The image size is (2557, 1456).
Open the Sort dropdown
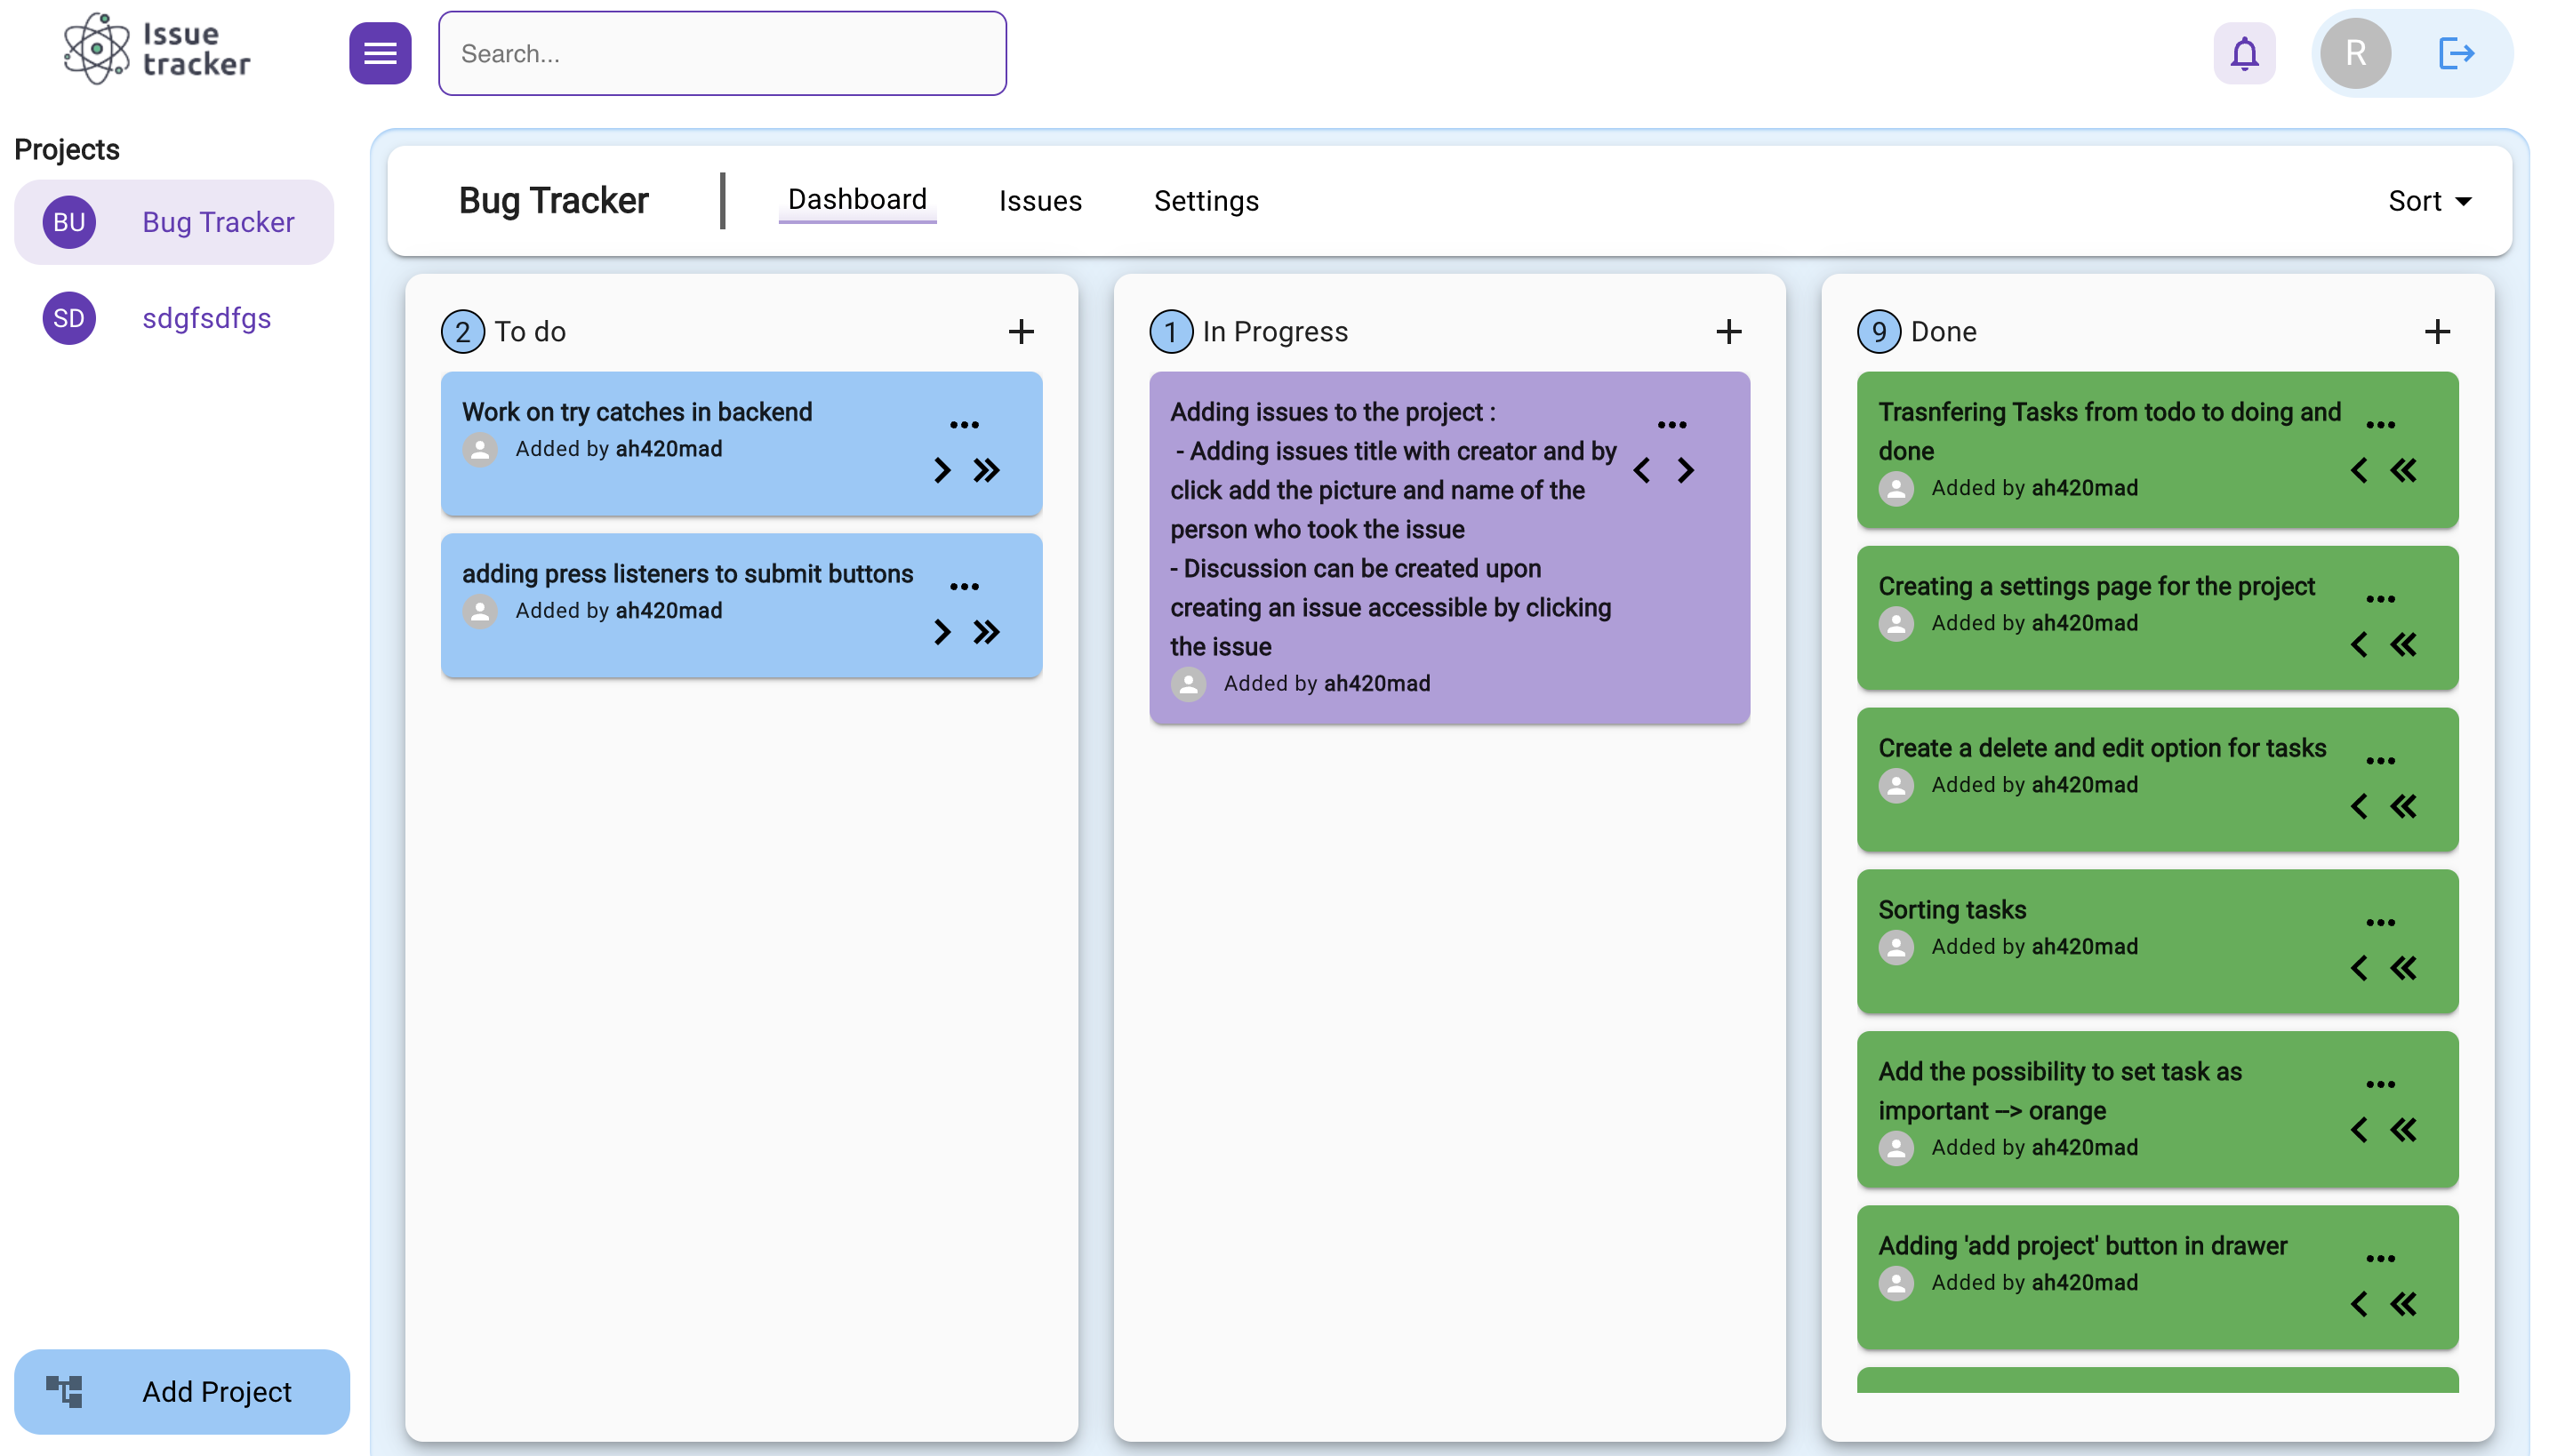pyautogui.click(x=2428, y=201)
